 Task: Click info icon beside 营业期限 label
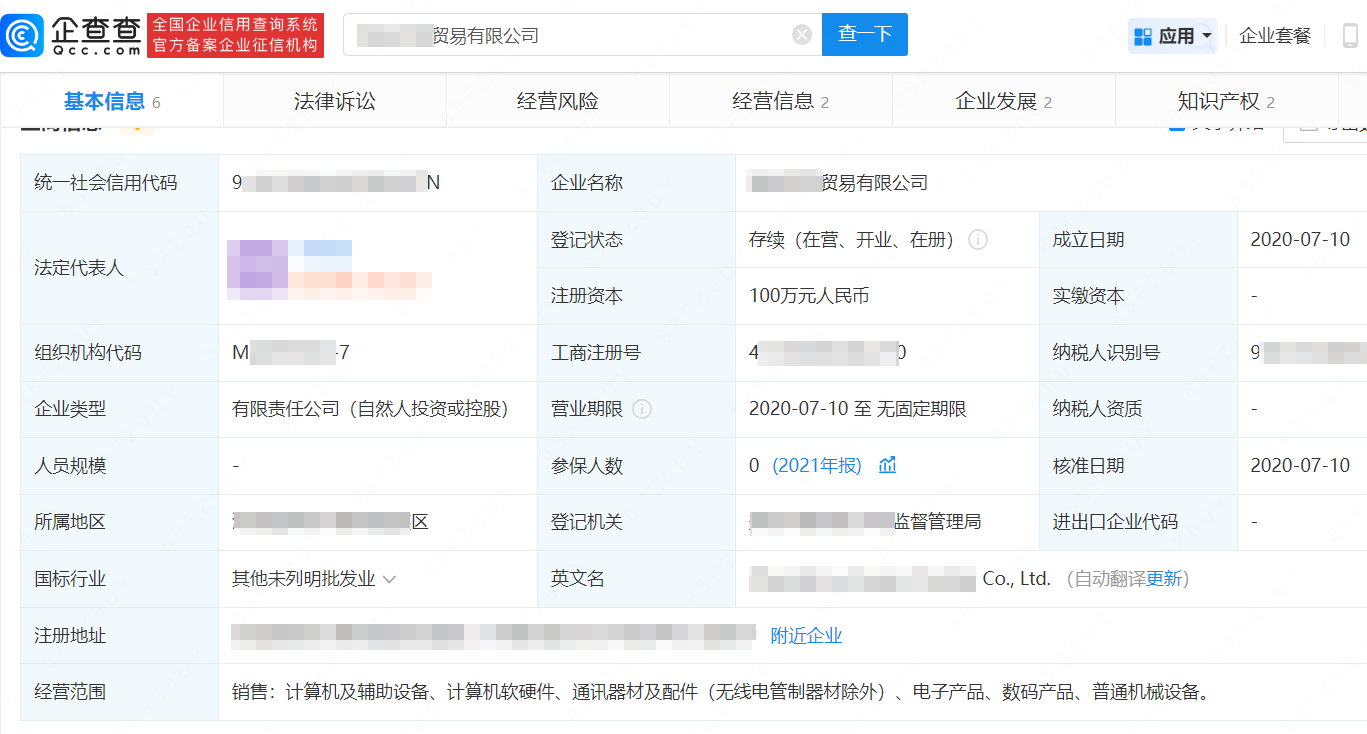[642, 409]
